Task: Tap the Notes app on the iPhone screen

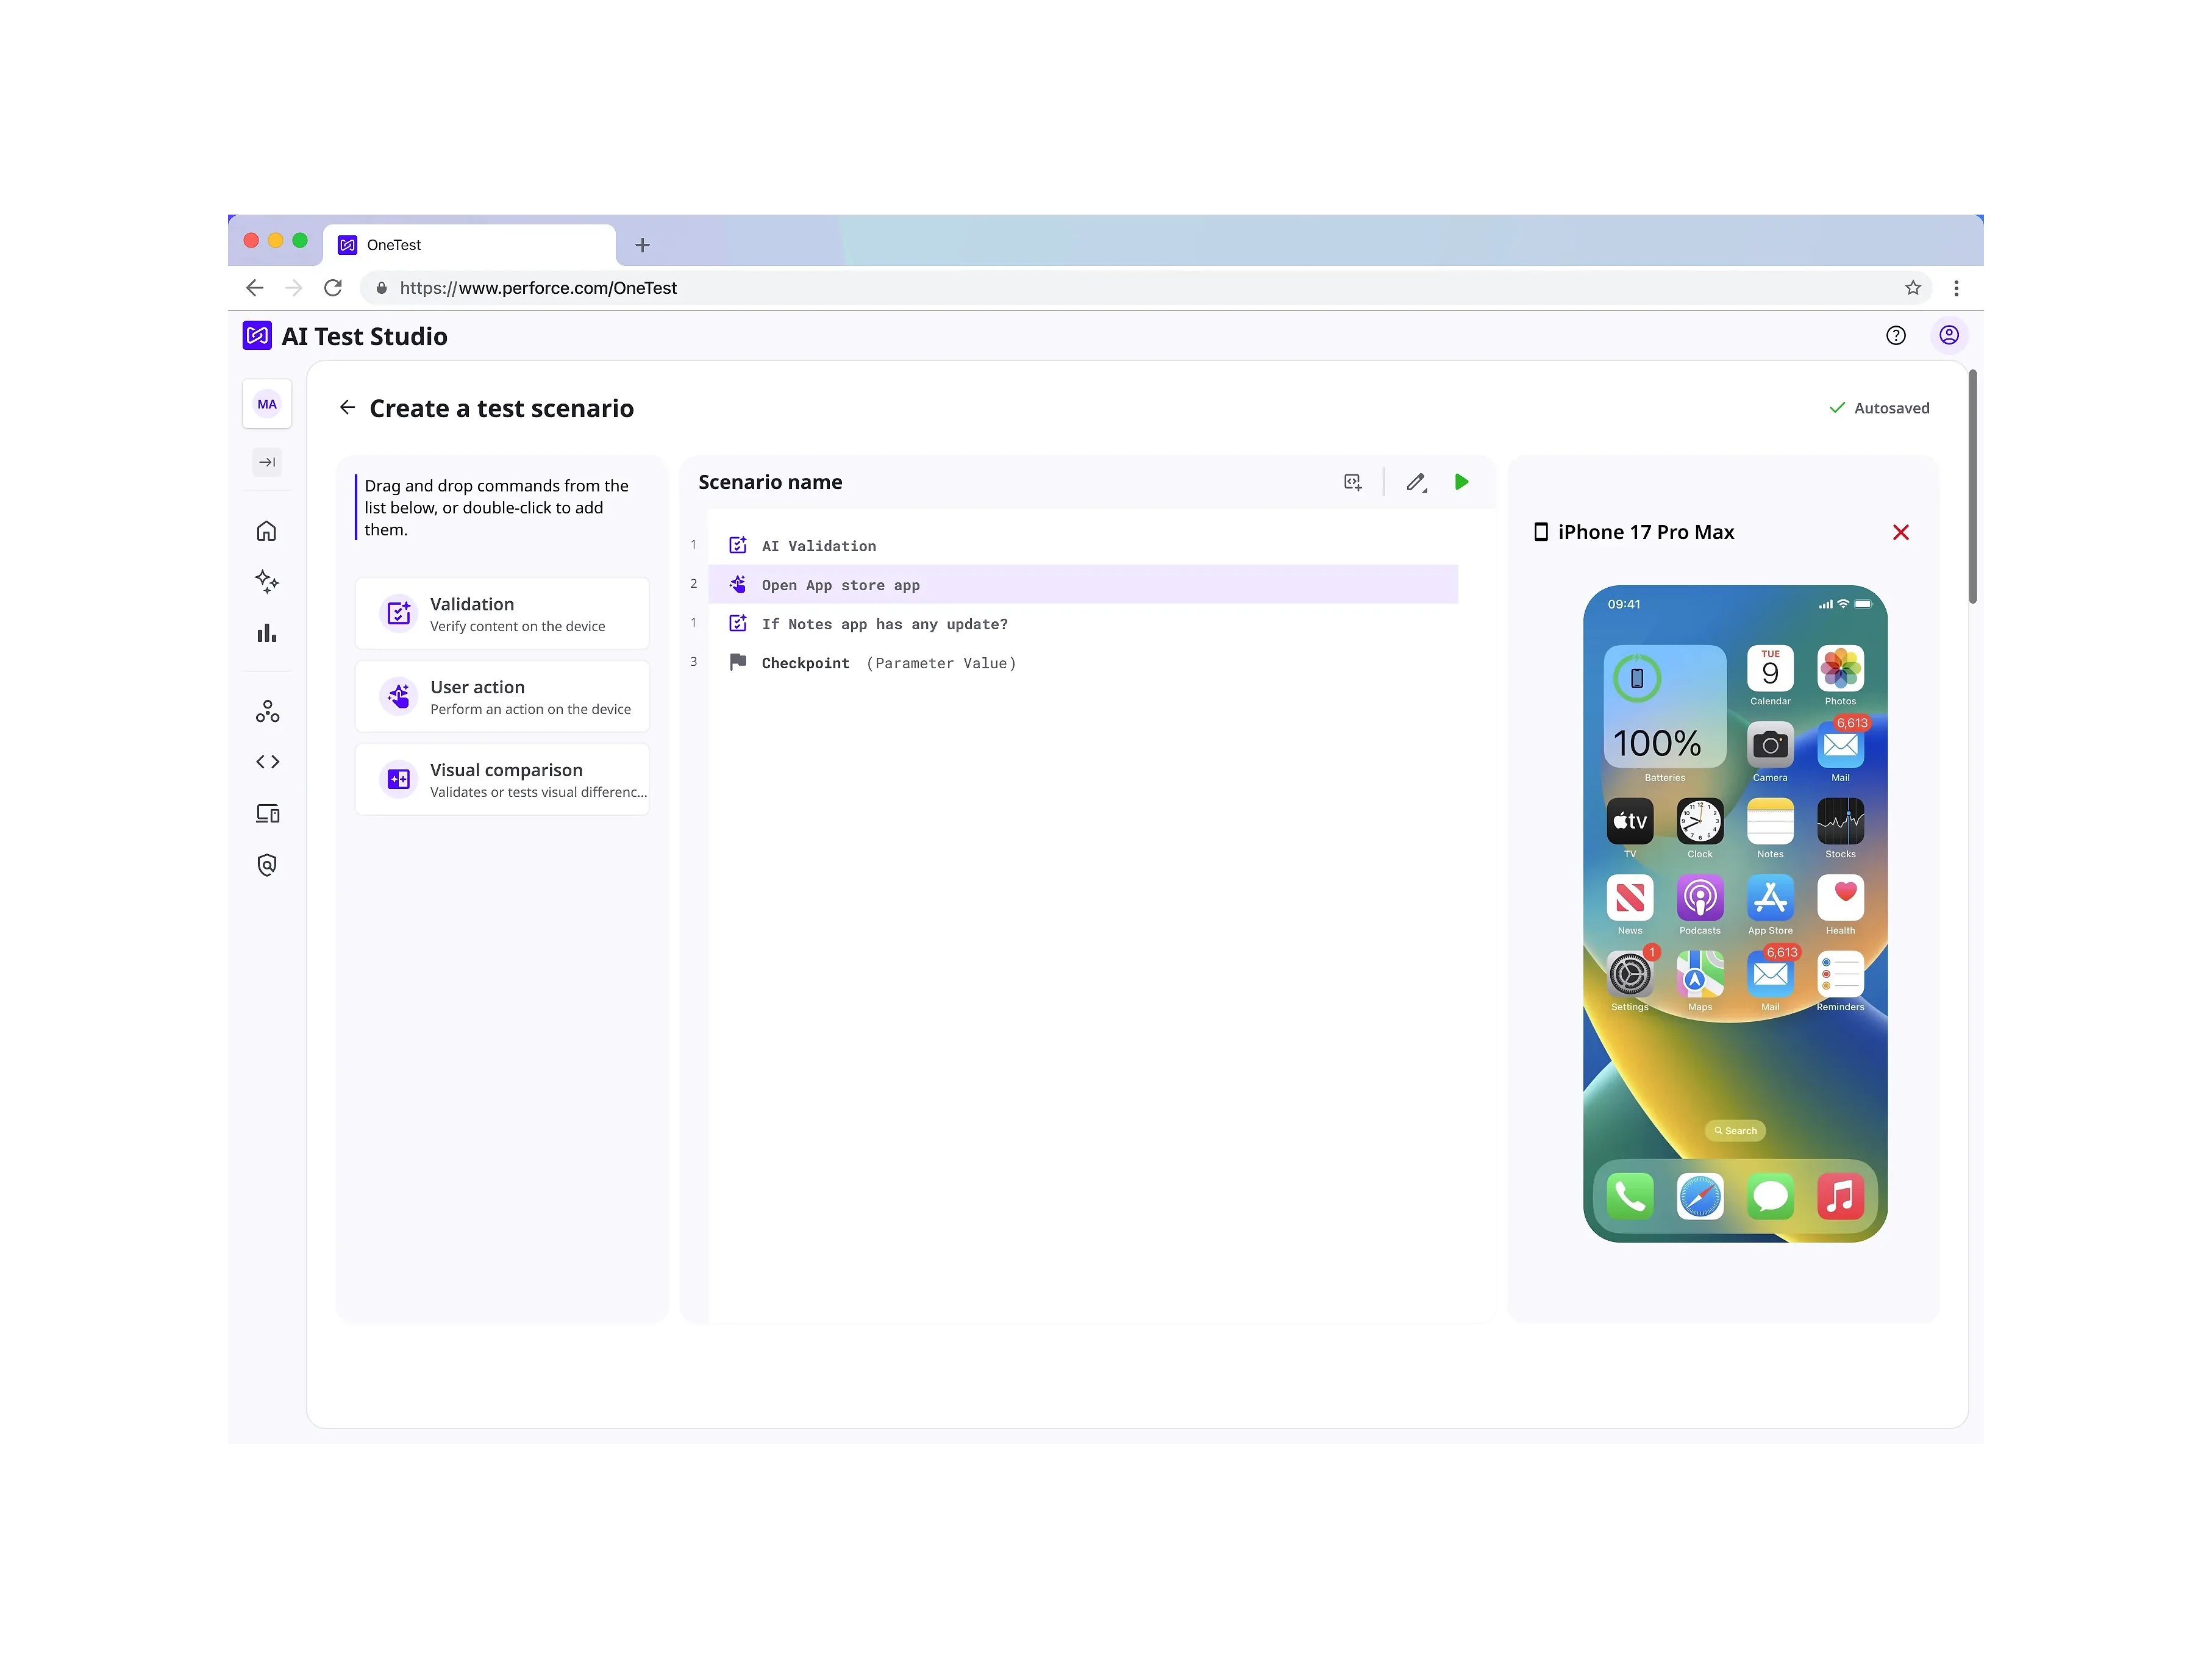Action: (x=1770, y=821)
